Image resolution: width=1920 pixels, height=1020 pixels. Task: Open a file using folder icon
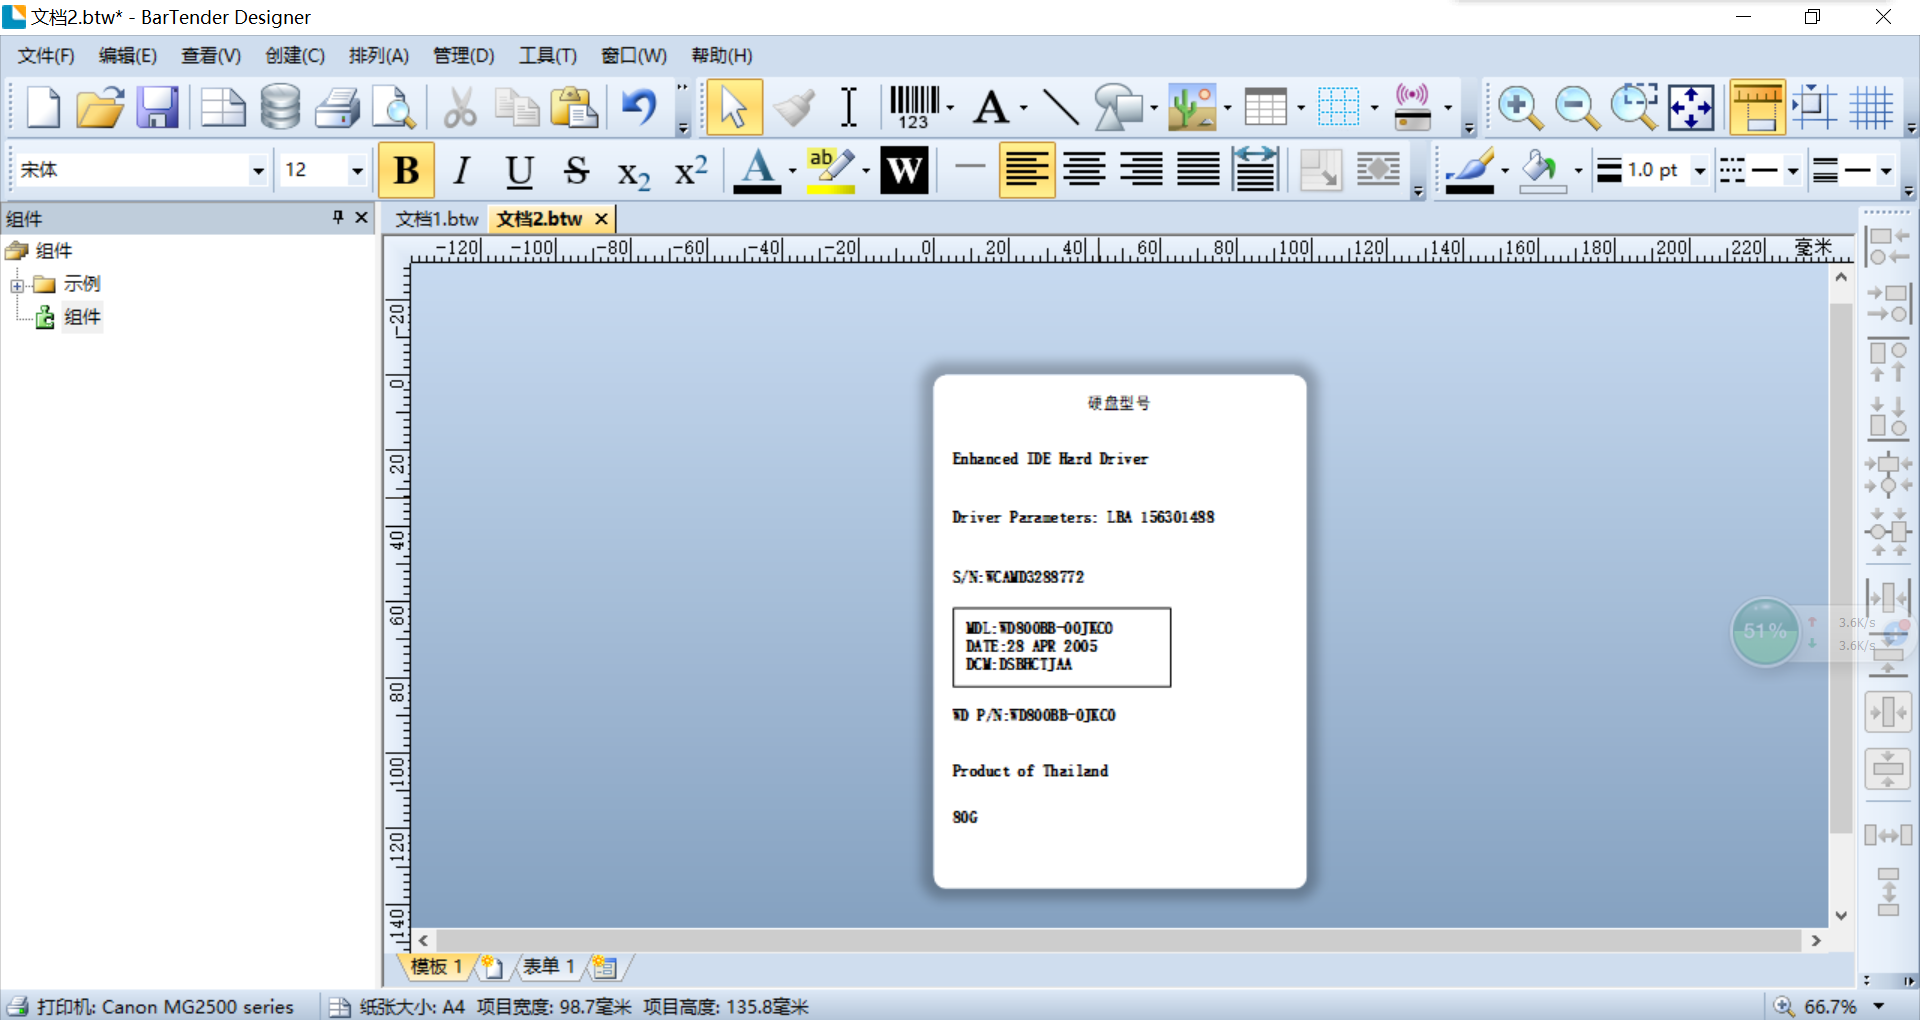[100, 108]
